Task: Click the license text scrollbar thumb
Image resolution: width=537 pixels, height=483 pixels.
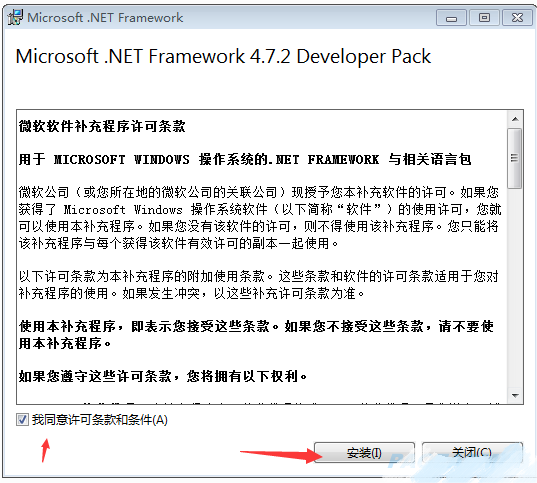Action: click(x=515, y=158)
